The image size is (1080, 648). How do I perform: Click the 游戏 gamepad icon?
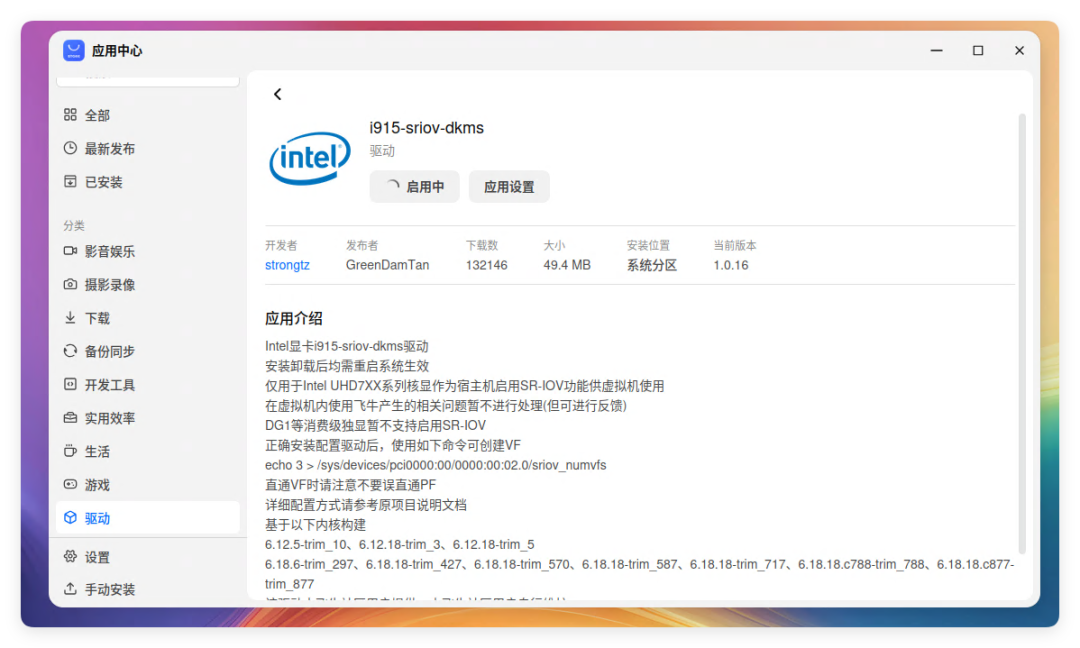(x=70, y=484)
